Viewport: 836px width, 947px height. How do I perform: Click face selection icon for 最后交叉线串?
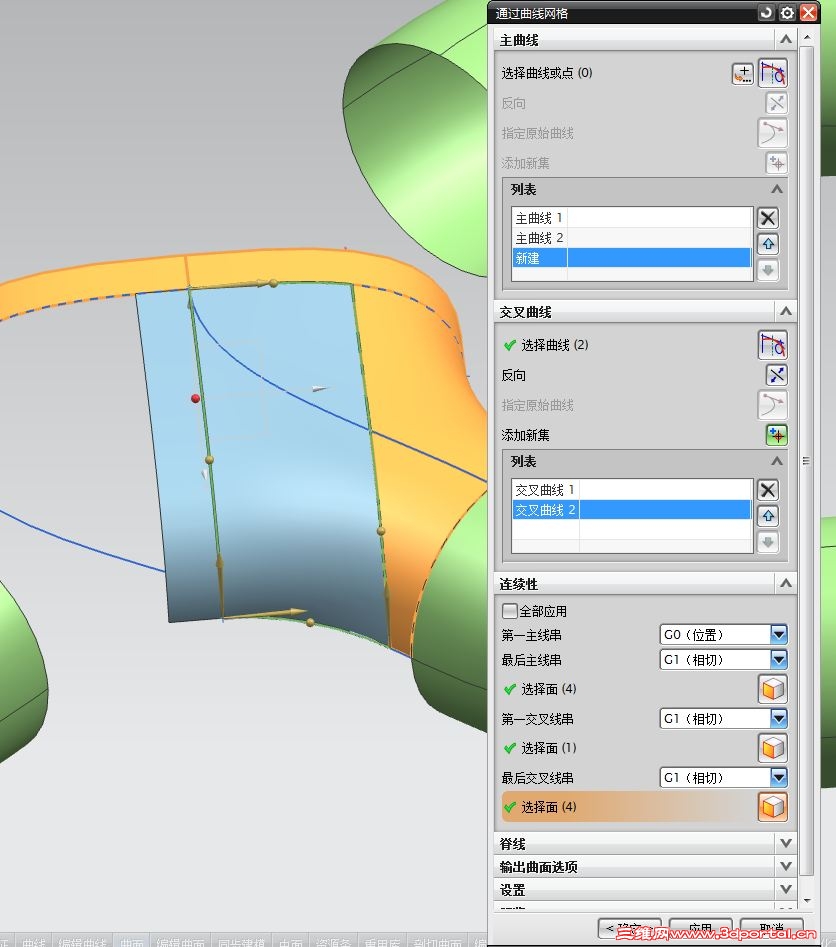[x=773, y=807]
